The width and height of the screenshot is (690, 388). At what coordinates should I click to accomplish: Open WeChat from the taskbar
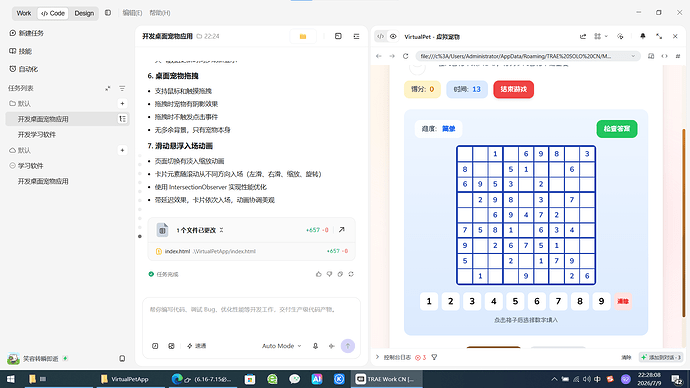(x=294, y=379)
